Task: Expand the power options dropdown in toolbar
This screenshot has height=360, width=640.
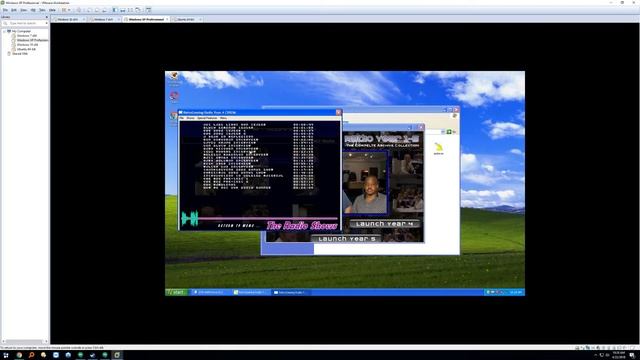Action: pos(69,10)
